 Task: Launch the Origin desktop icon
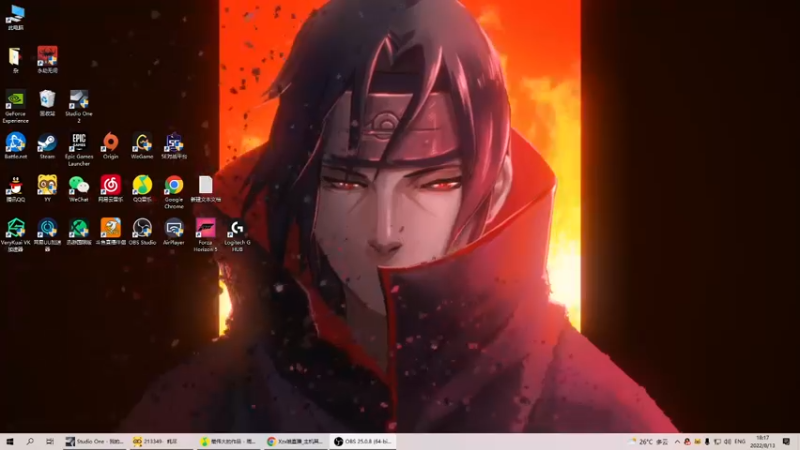point(110,146)
